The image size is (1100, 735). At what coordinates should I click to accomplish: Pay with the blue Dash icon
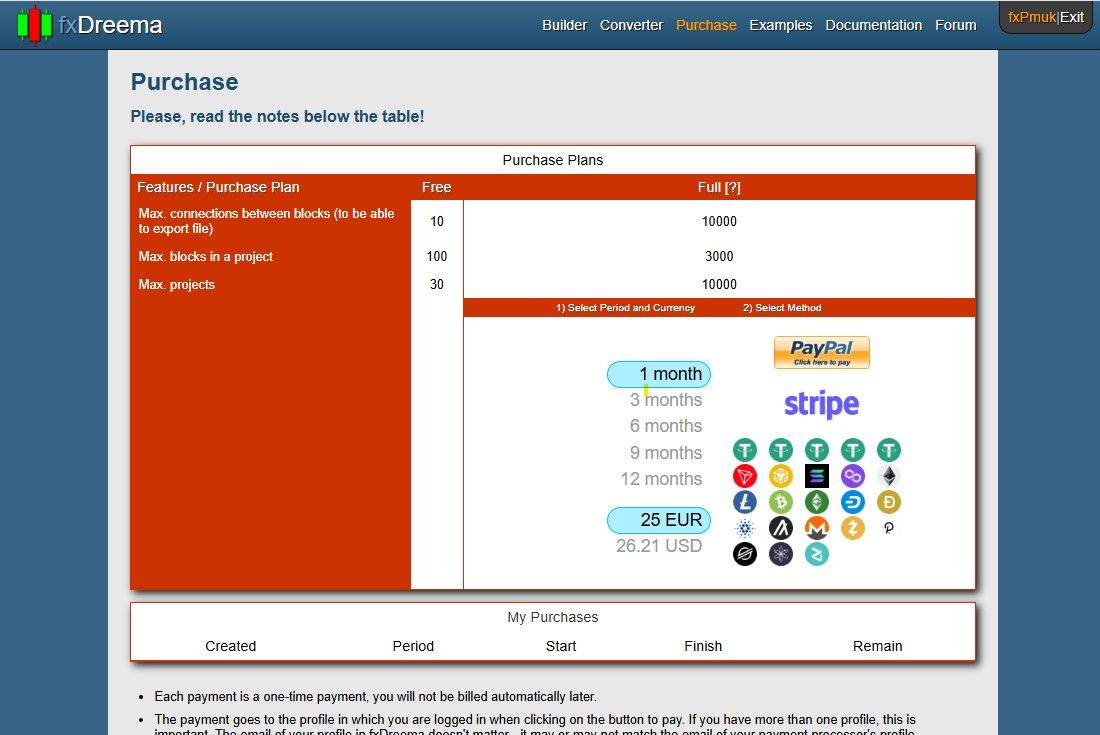[x=853, y=502]
